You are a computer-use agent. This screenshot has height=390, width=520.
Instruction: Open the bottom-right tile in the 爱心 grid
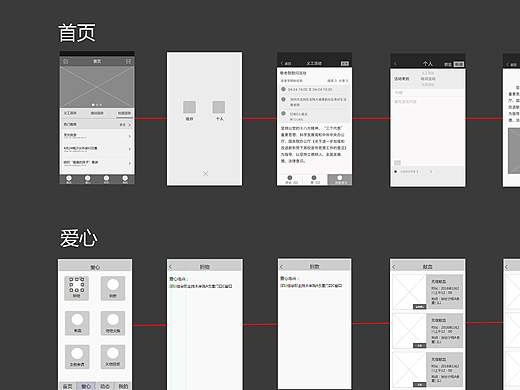pyautogui.click(x=113, y=357)
